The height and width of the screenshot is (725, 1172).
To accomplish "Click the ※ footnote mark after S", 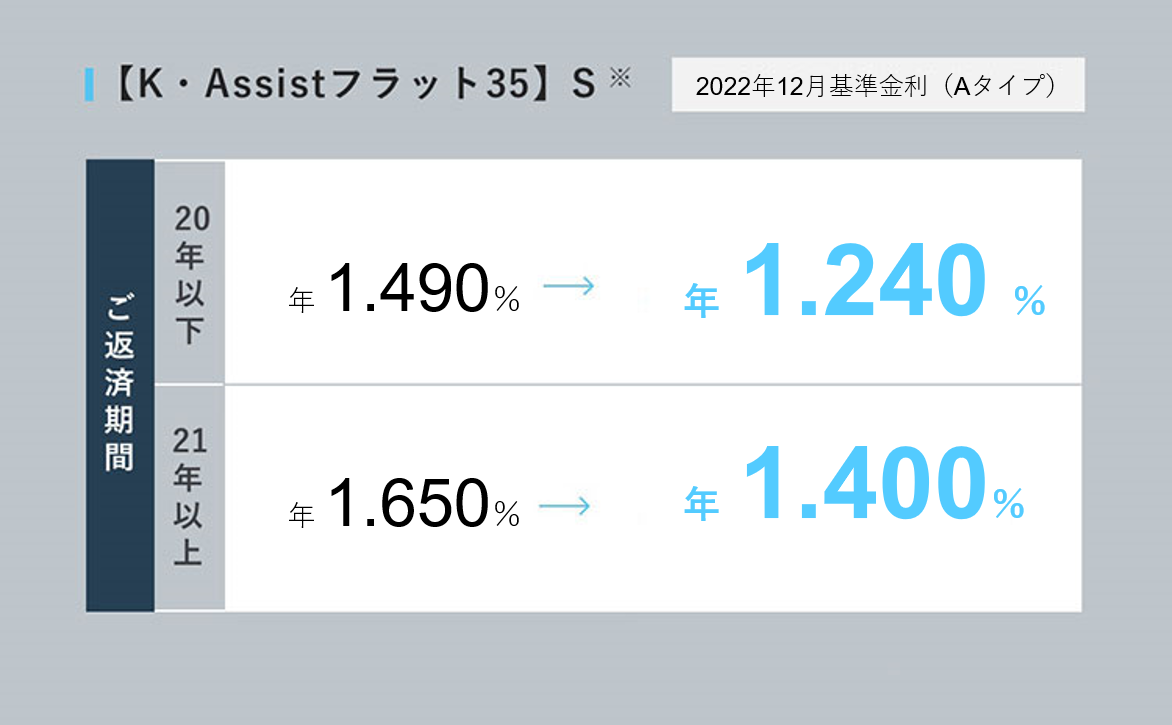I will pyautogui.click(x=620, y=77).
